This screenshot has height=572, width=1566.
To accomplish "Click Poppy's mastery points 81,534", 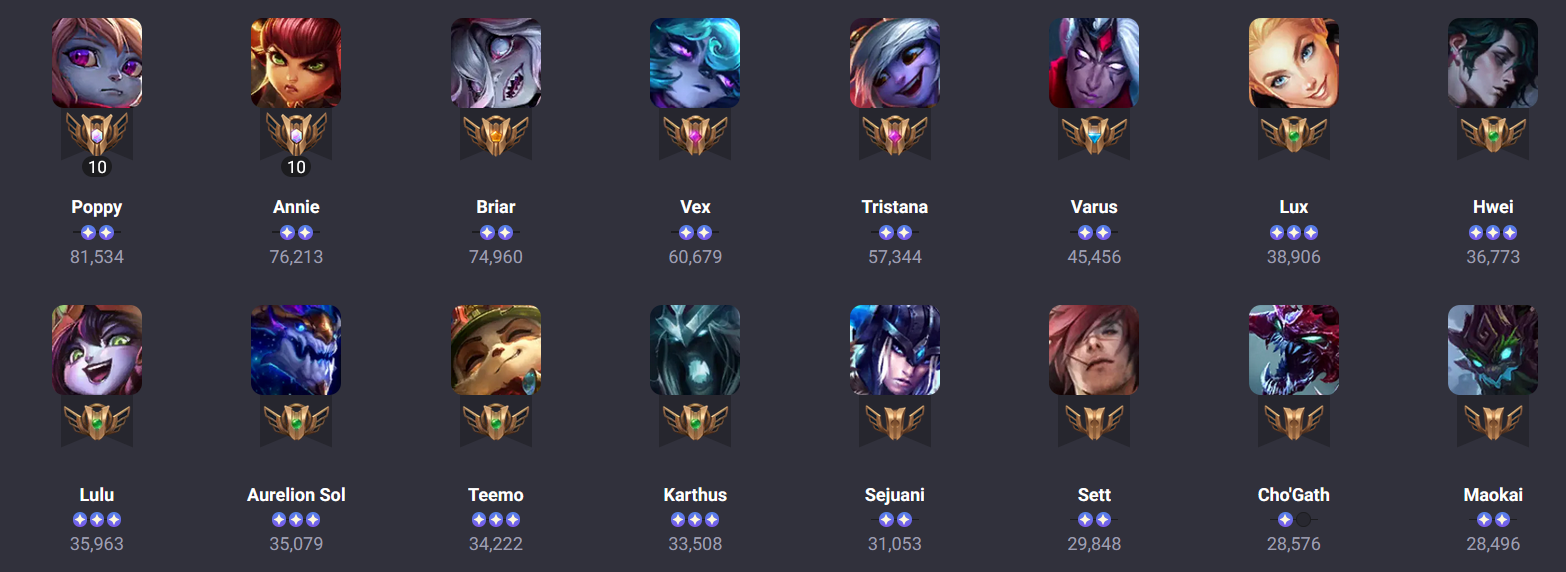I will 97,257.
